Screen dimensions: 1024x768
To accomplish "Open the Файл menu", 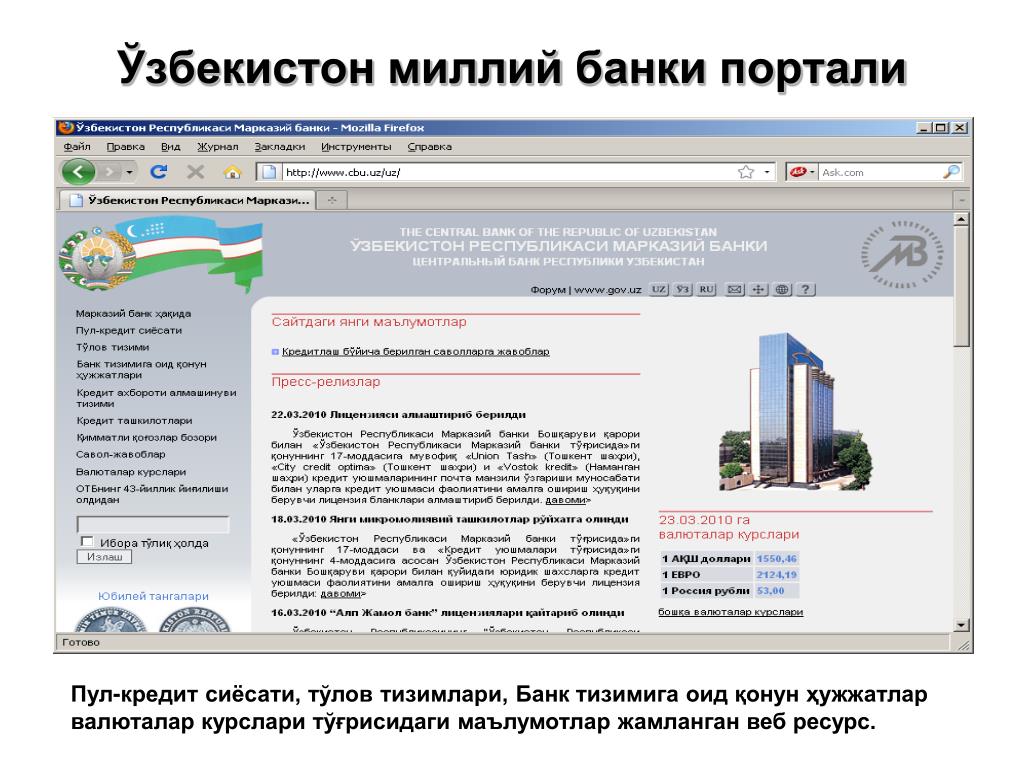I will coord(77,146).
